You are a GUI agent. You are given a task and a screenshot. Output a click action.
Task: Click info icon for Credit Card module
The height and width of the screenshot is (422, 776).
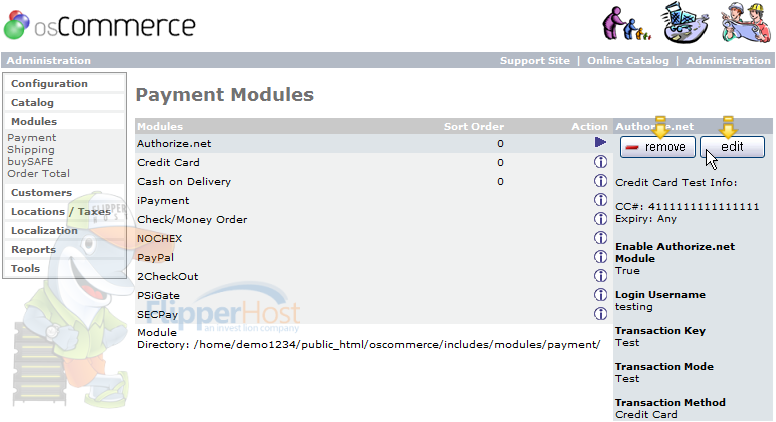[x=600, y=162]
